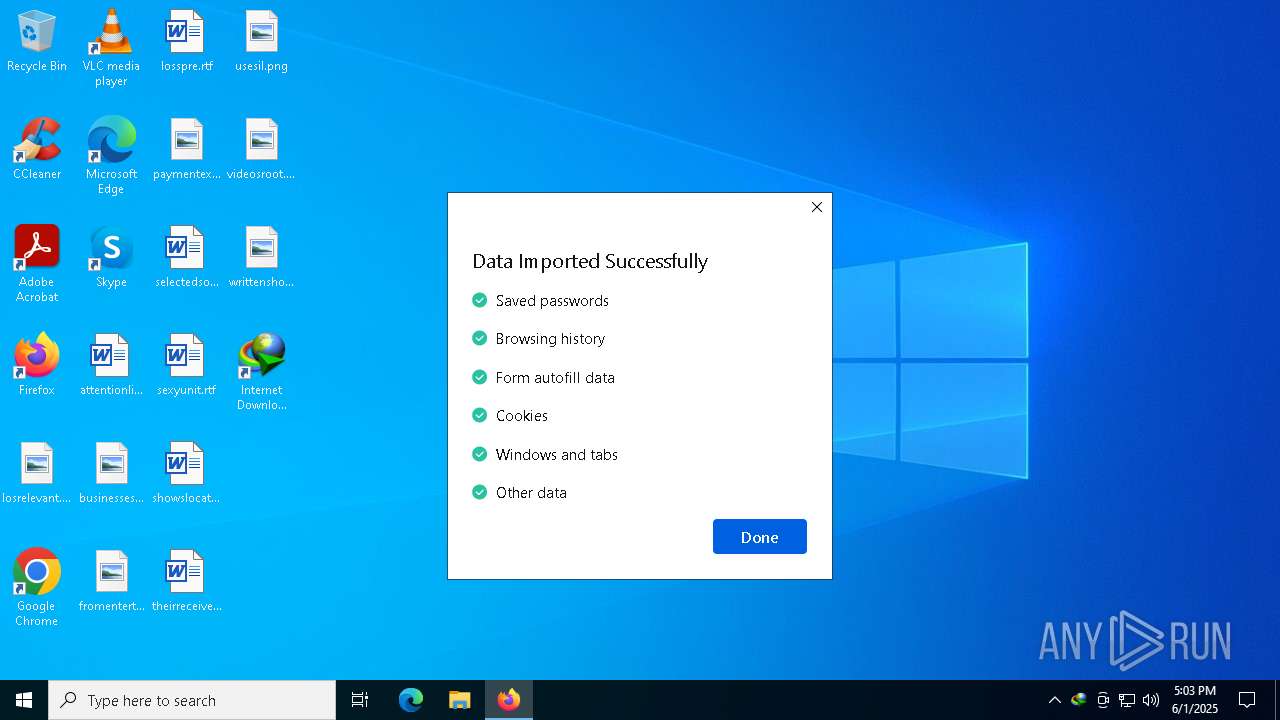Viewport: 1280px width, 720px height.
Task: Open Task View on the taskbar
Action: click(x=360, y=700)
